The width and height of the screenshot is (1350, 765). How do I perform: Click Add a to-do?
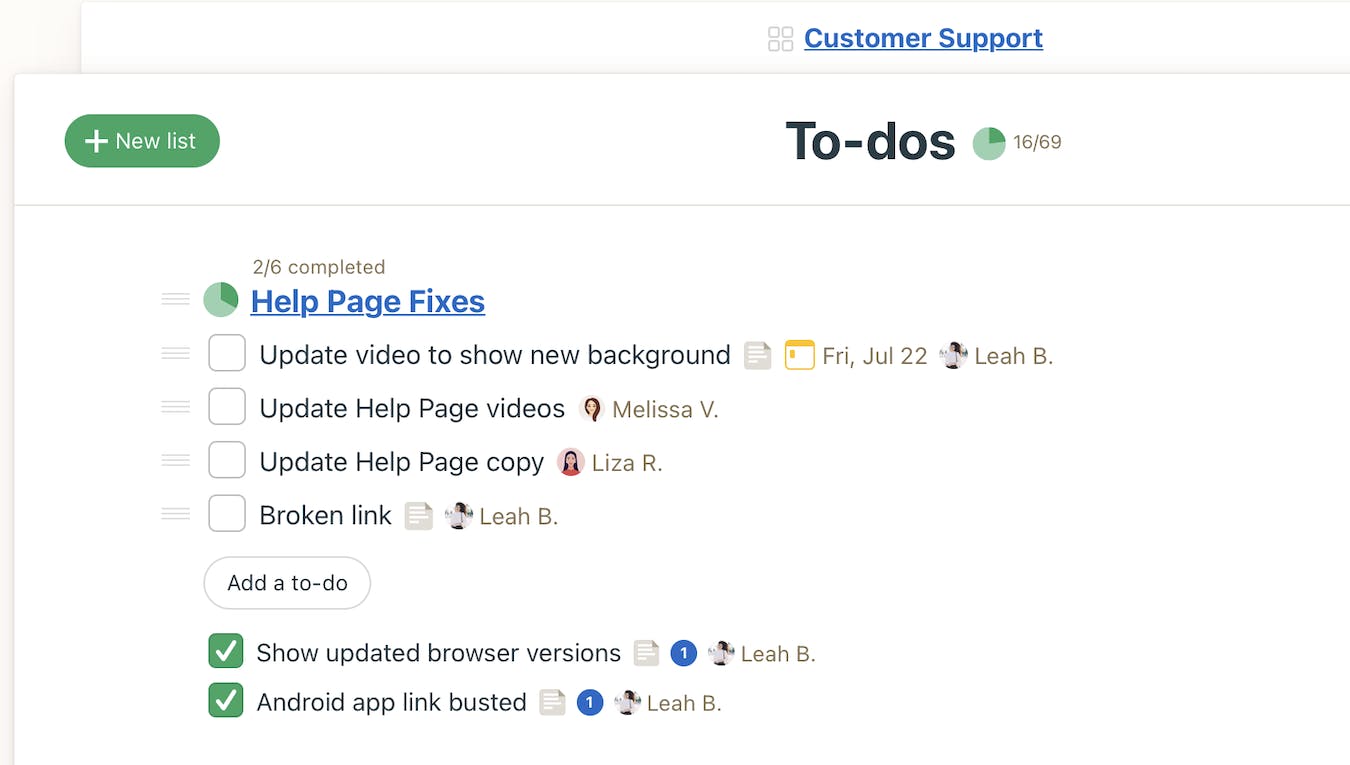(287, 583)
